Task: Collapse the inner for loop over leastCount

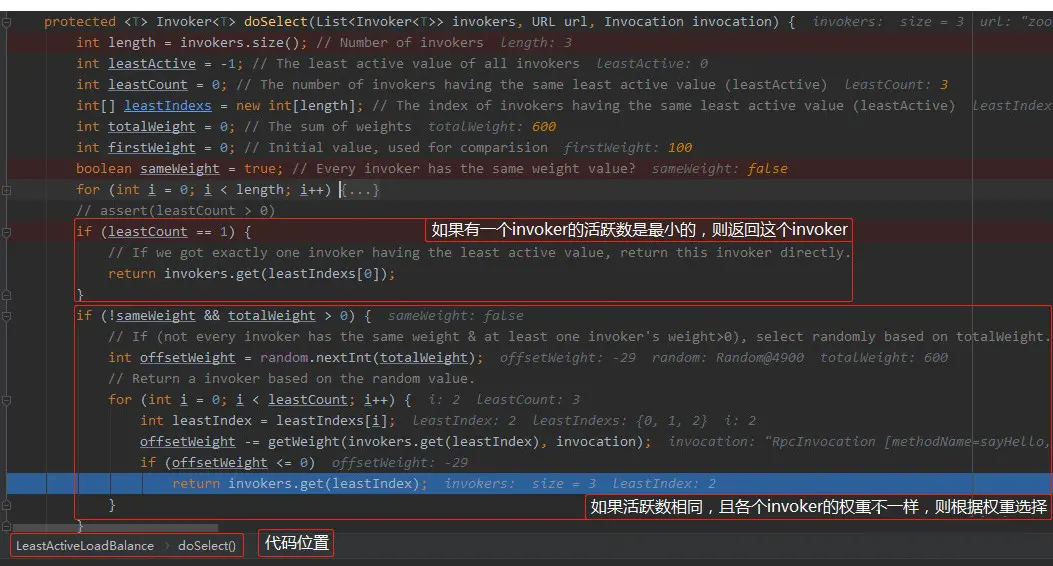Action: pos(6,400)
